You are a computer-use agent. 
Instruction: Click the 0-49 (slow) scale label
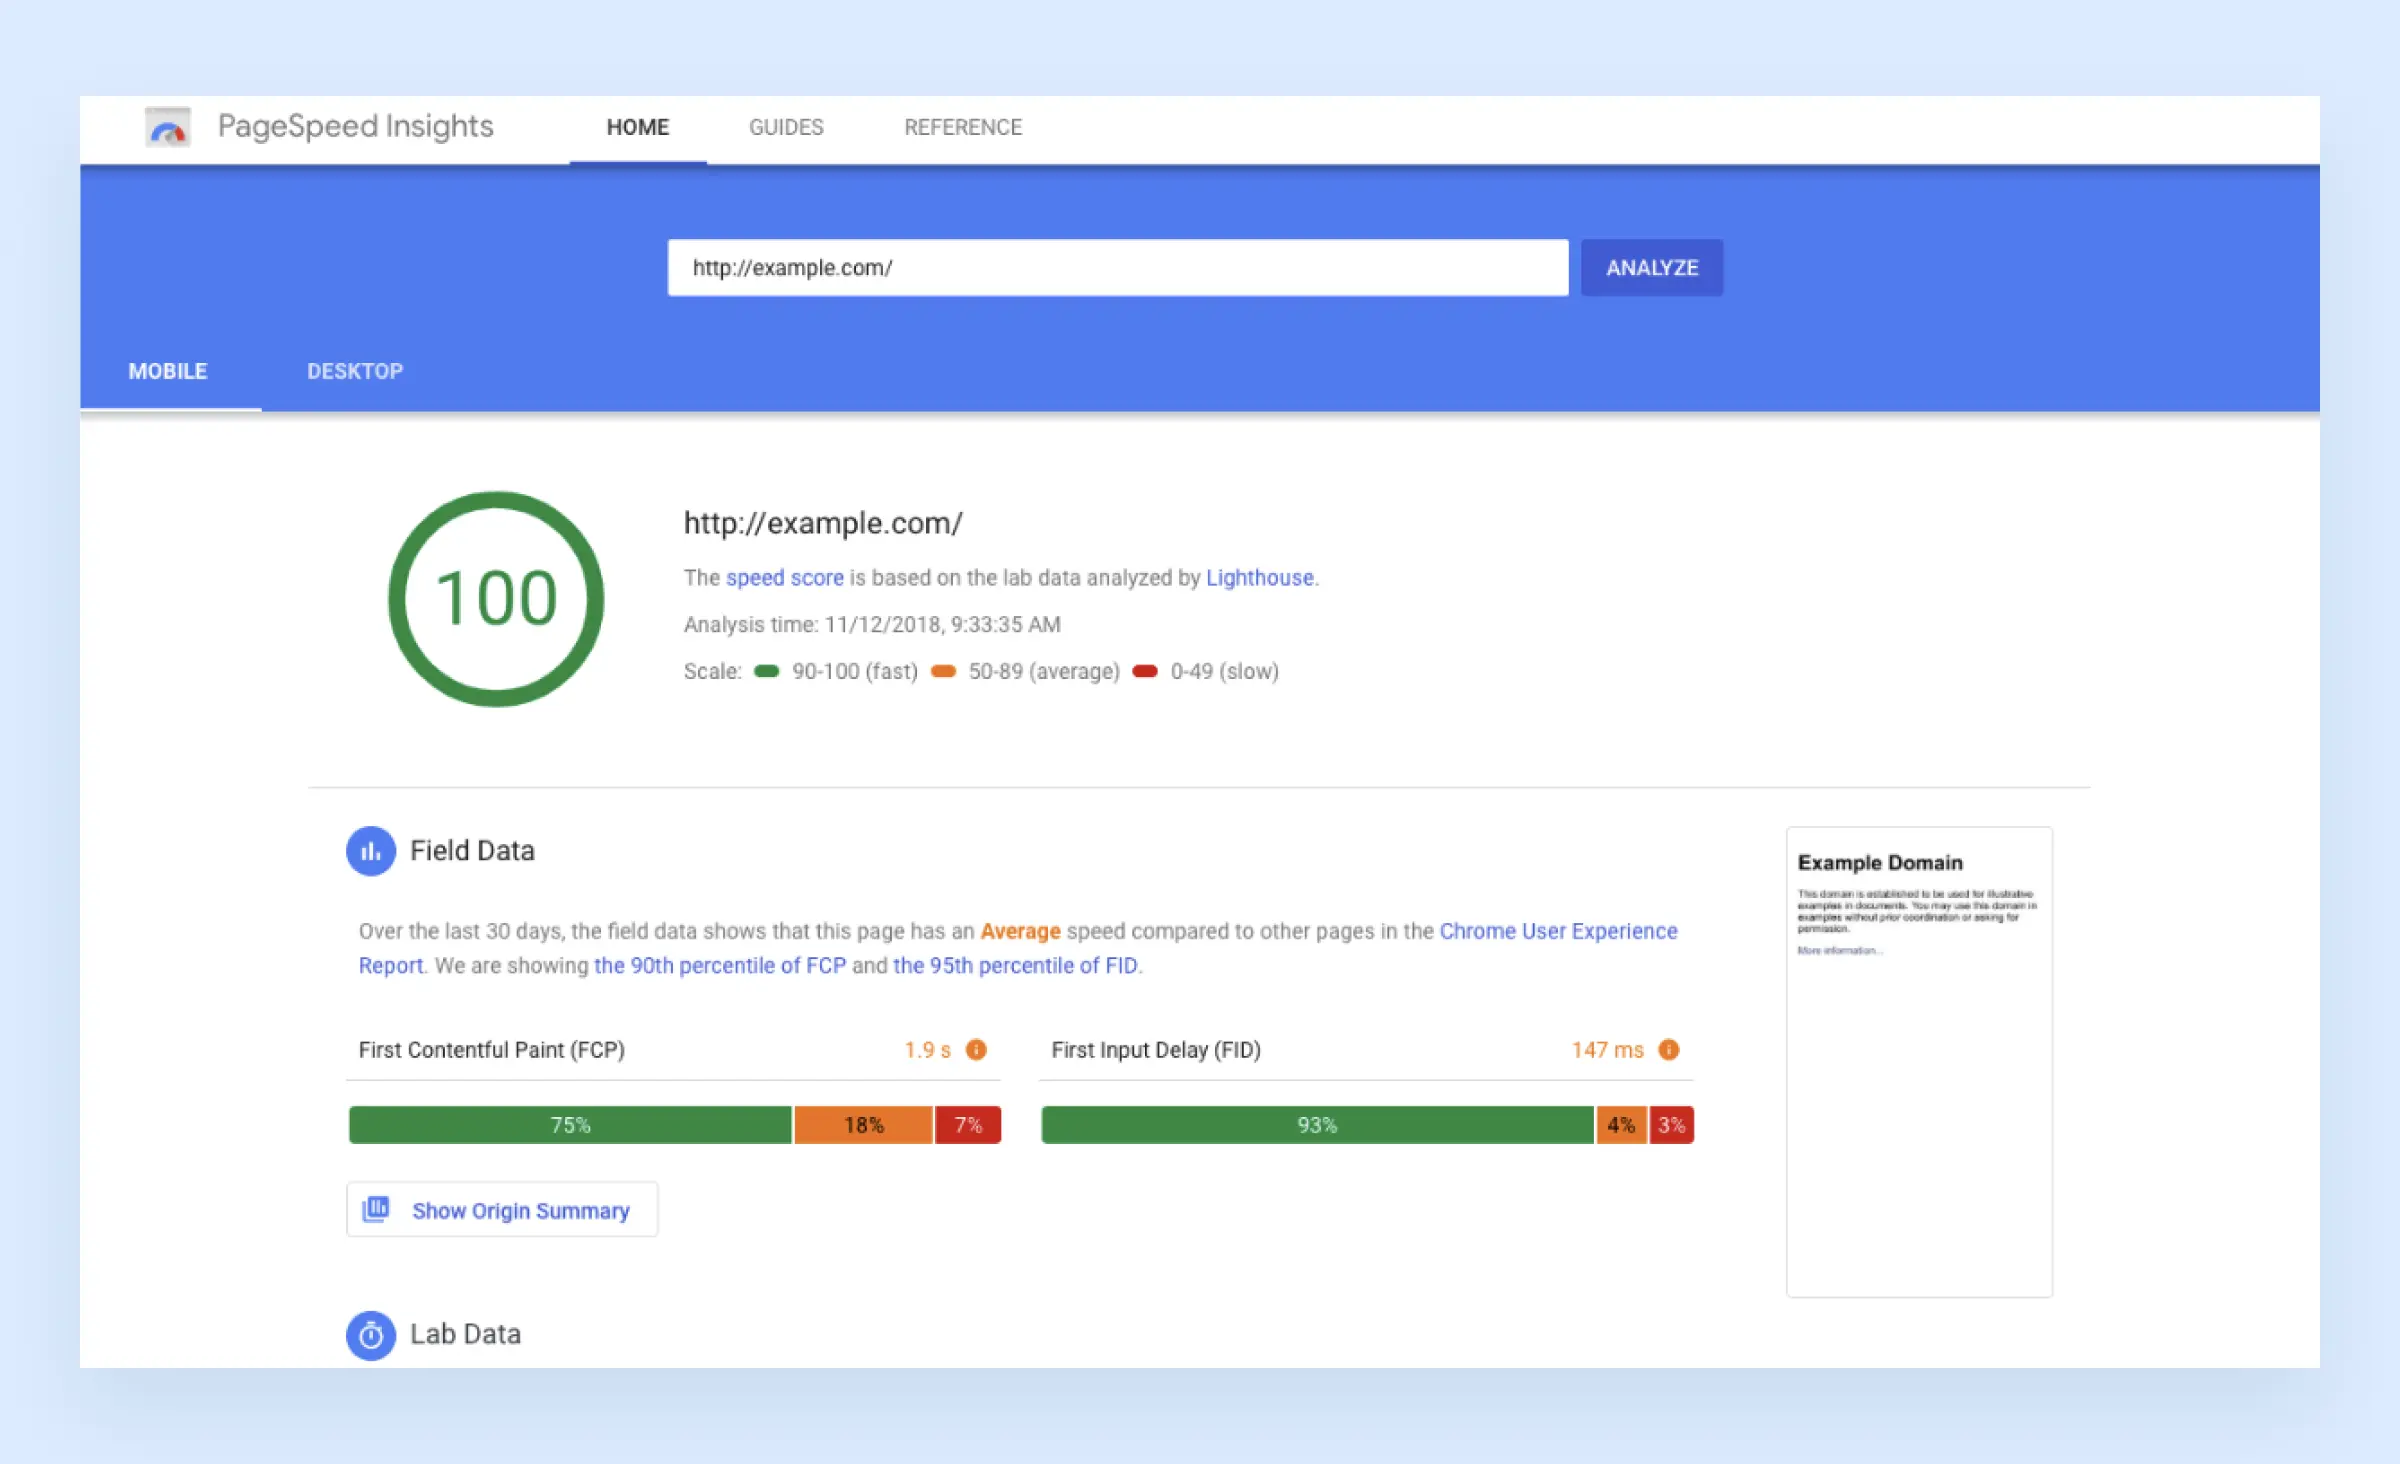[1225, 671]
